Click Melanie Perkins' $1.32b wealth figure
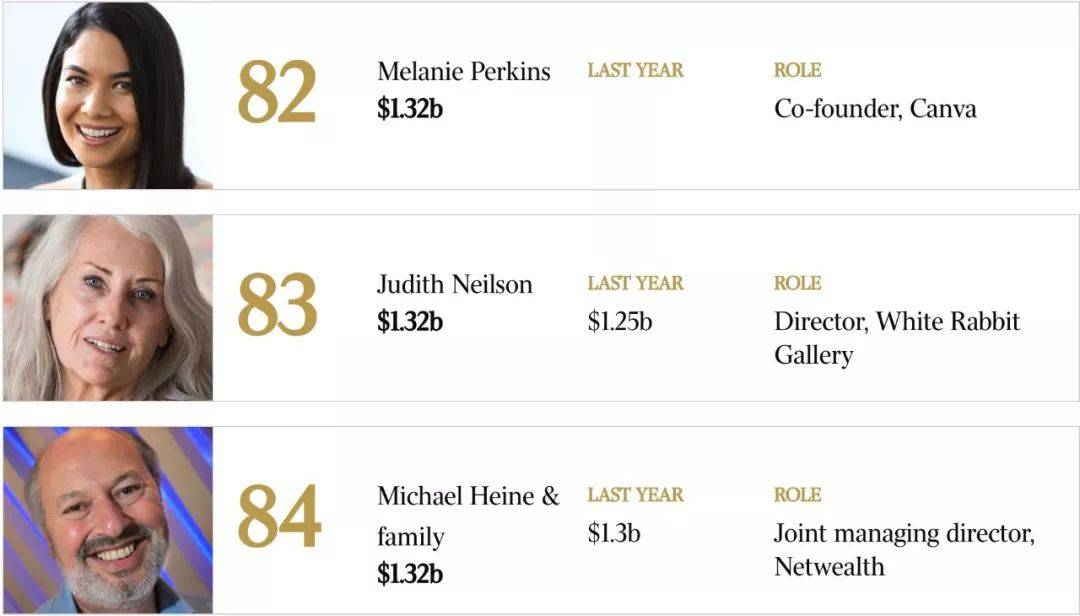This screenshot has width=1080, height=616. pyautogui.click(x=410, y=109)
